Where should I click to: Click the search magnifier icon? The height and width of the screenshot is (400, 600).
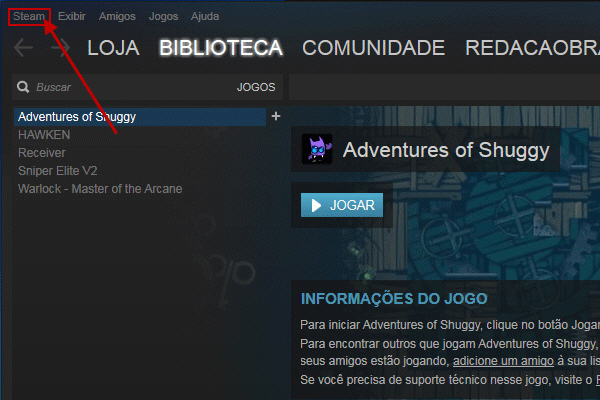[23, 87]
